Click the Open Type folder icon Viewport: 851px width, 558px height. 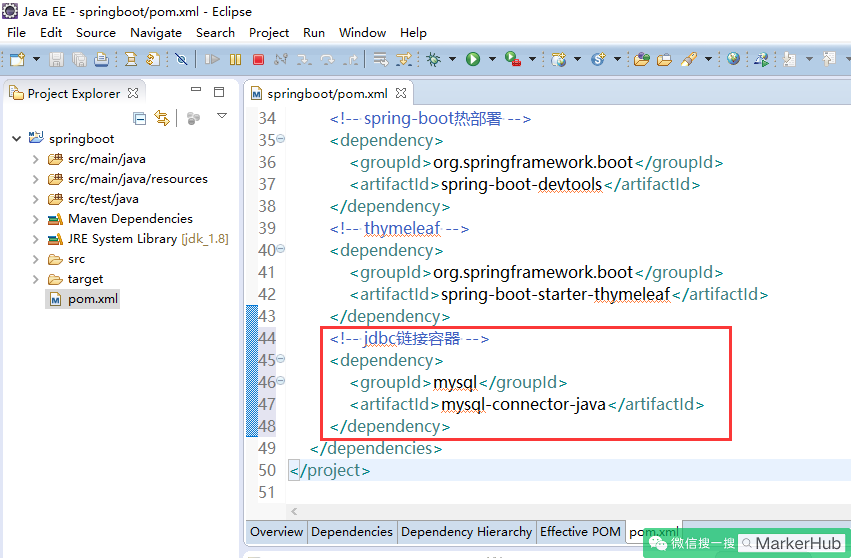click(x=642, y=59)
